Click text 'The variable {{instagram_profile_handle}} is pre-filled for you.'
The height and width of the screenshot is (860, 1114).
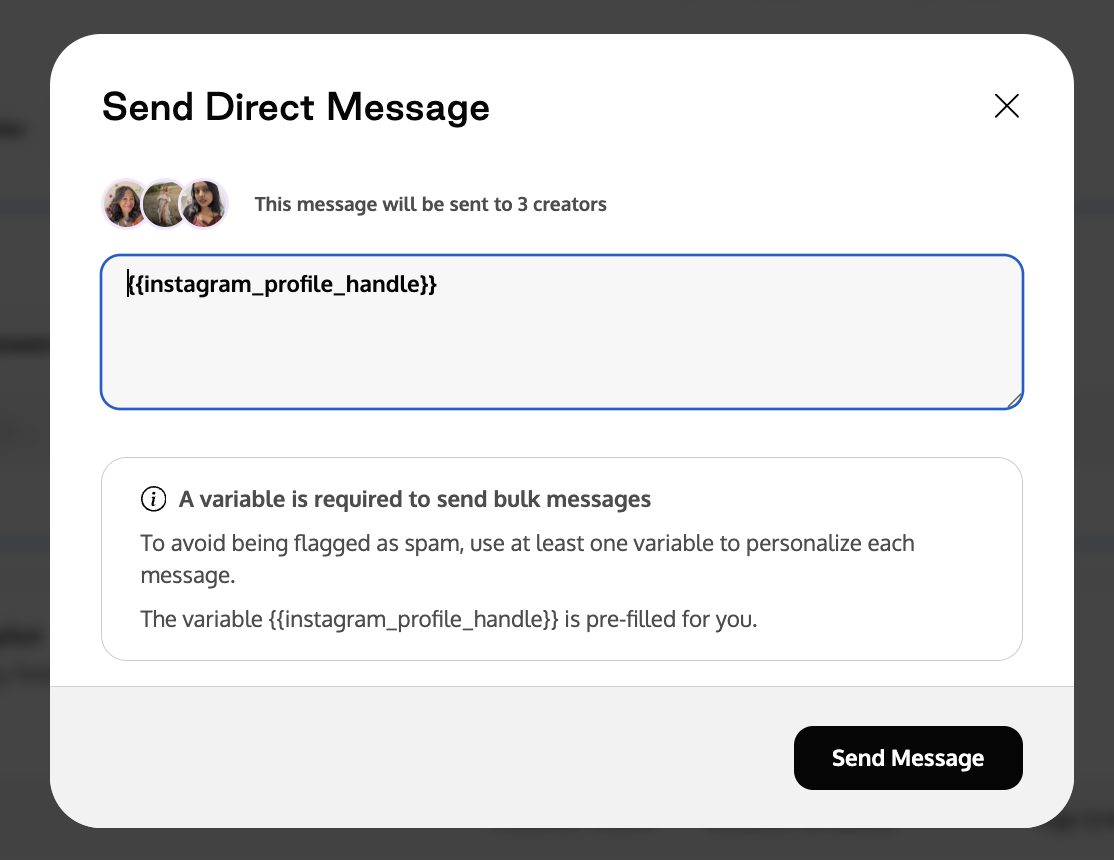(448, 619)
